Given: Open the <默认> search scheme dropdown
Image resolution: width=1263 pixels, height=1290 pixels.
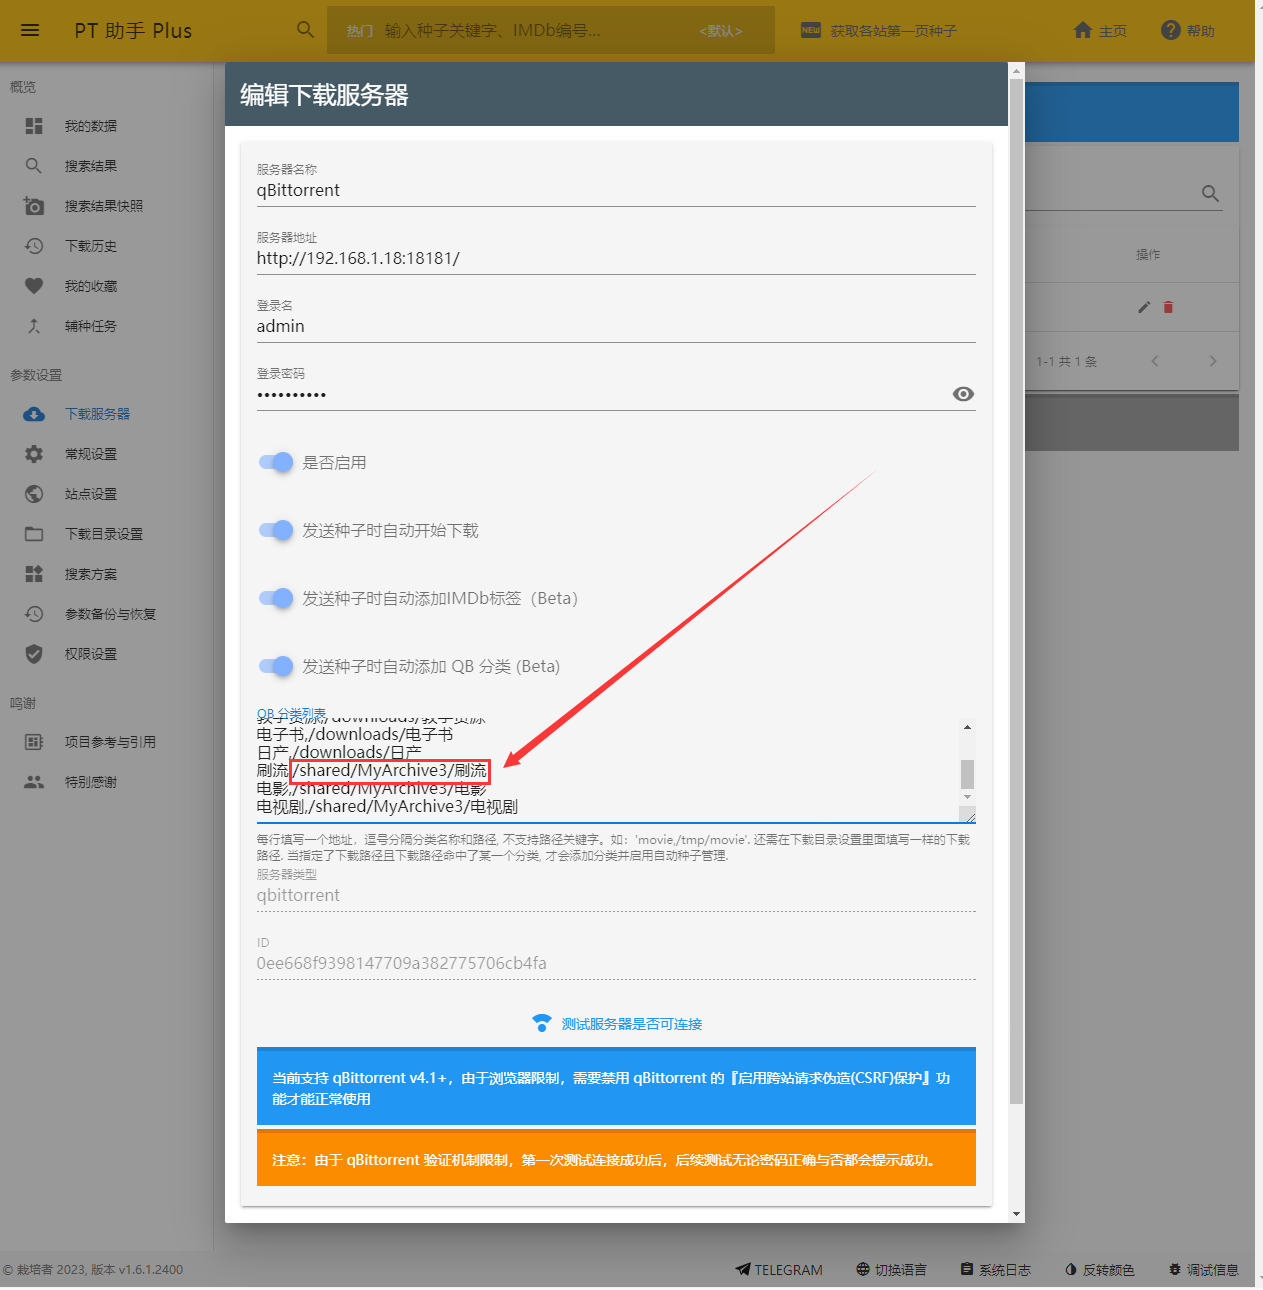Looking at the screenshot, I should click(720, 31).
